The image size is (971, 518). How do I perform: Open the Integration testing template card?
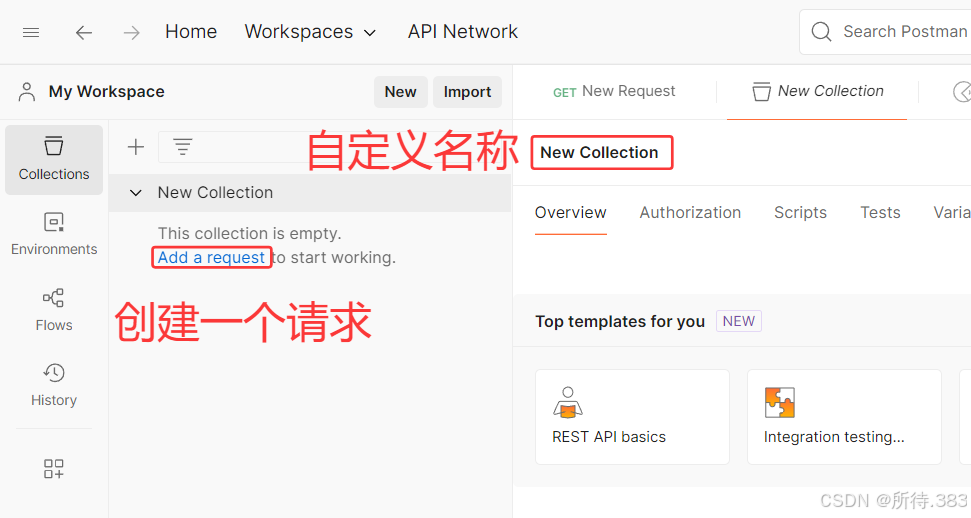pos(844,417)
